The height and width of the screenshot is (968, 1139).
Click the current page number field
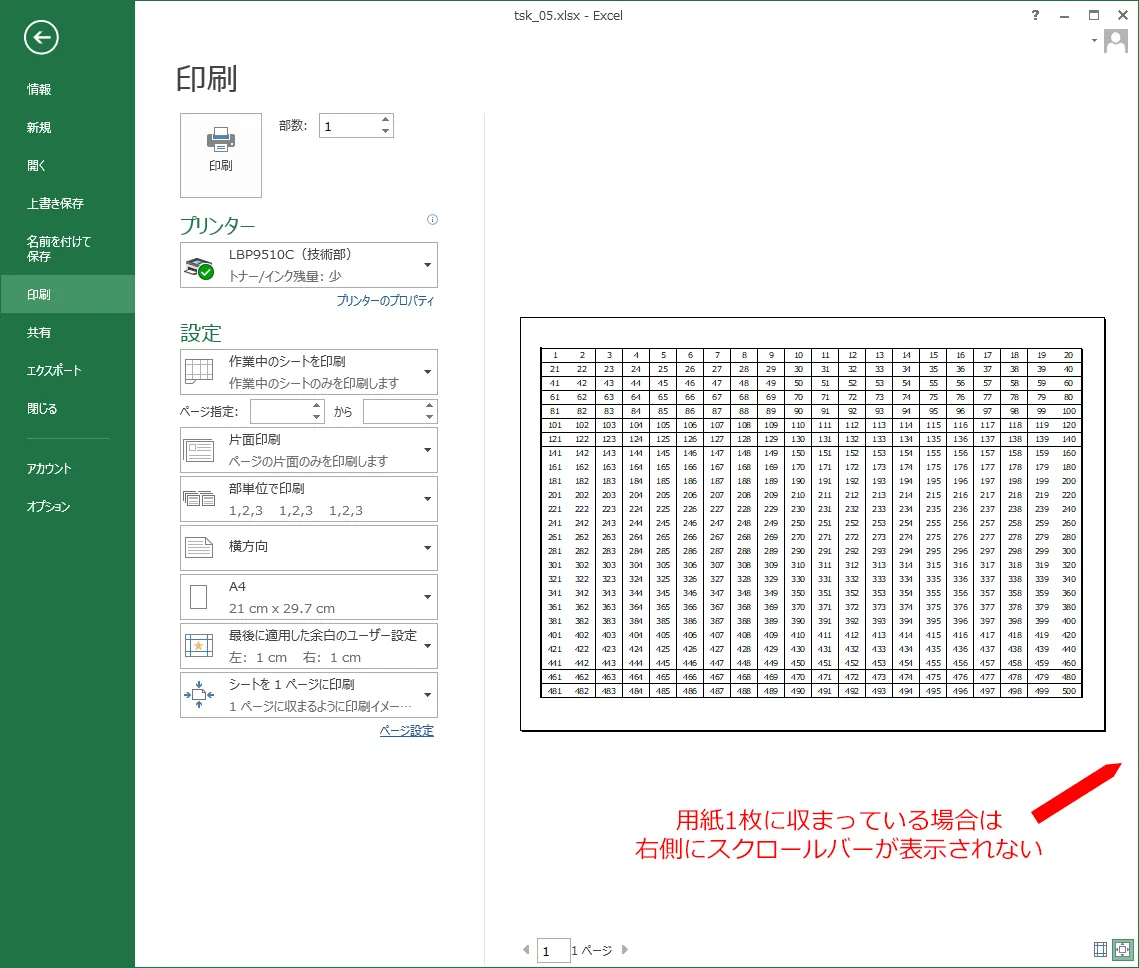[x=553, y=951]
